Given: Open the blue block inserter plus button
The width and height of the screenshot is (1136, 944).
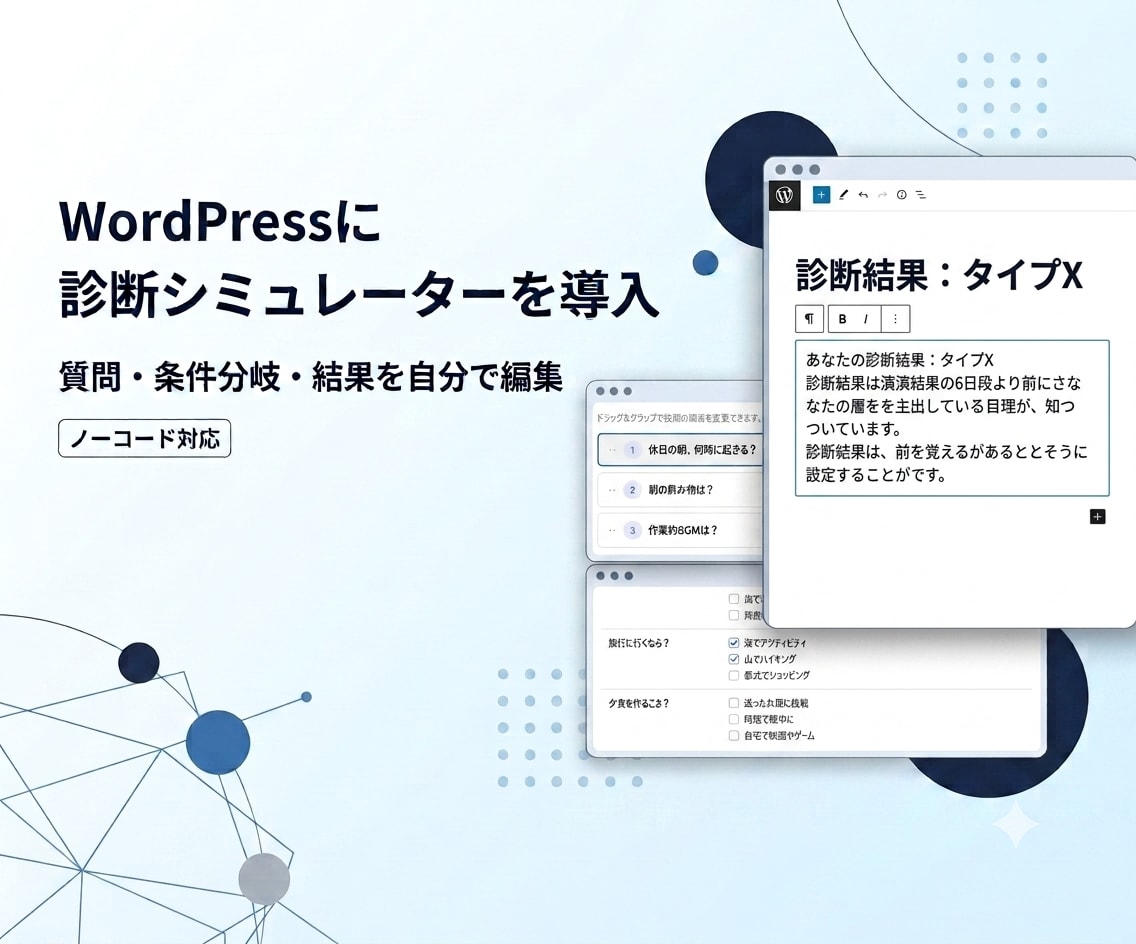Looking at the screenshot, I should click(821, 195).
